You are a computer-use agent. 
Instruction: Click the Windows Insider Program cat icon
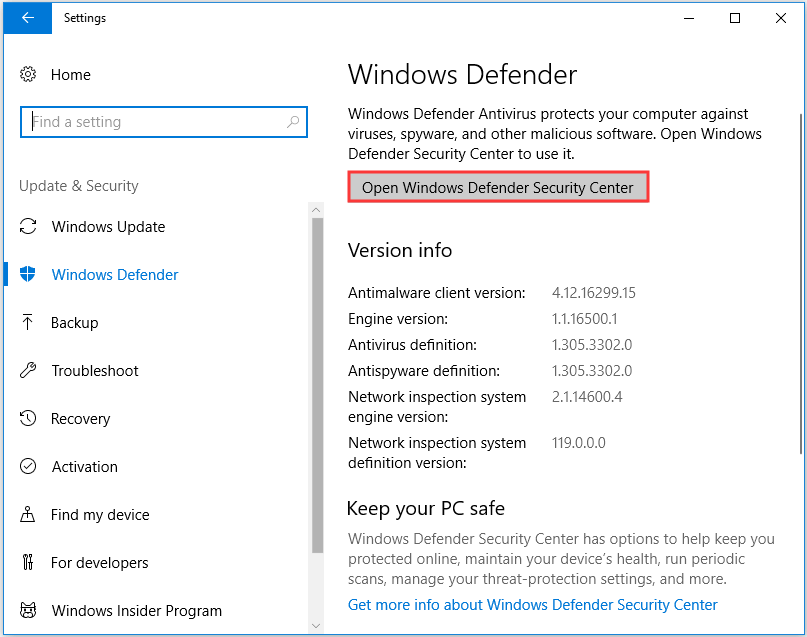point(28,610)
